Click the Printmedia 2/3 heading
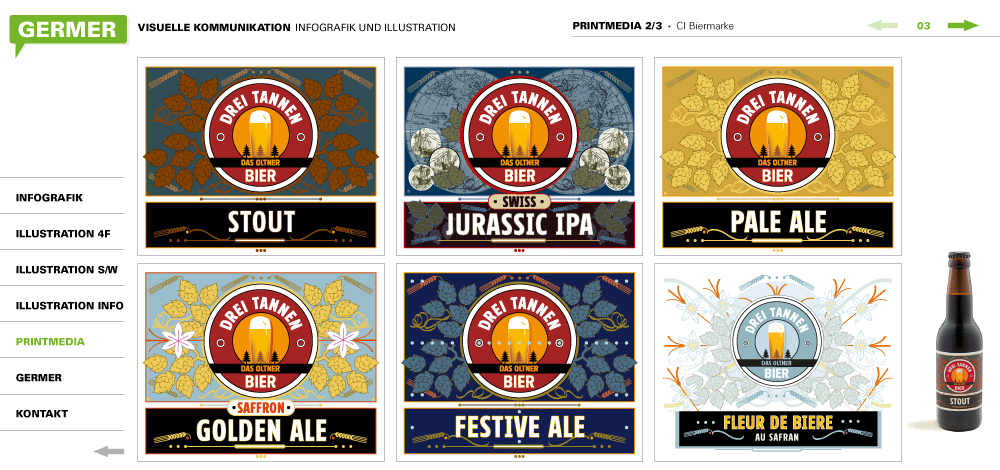The image size is (1000, 470). [617, 26]
